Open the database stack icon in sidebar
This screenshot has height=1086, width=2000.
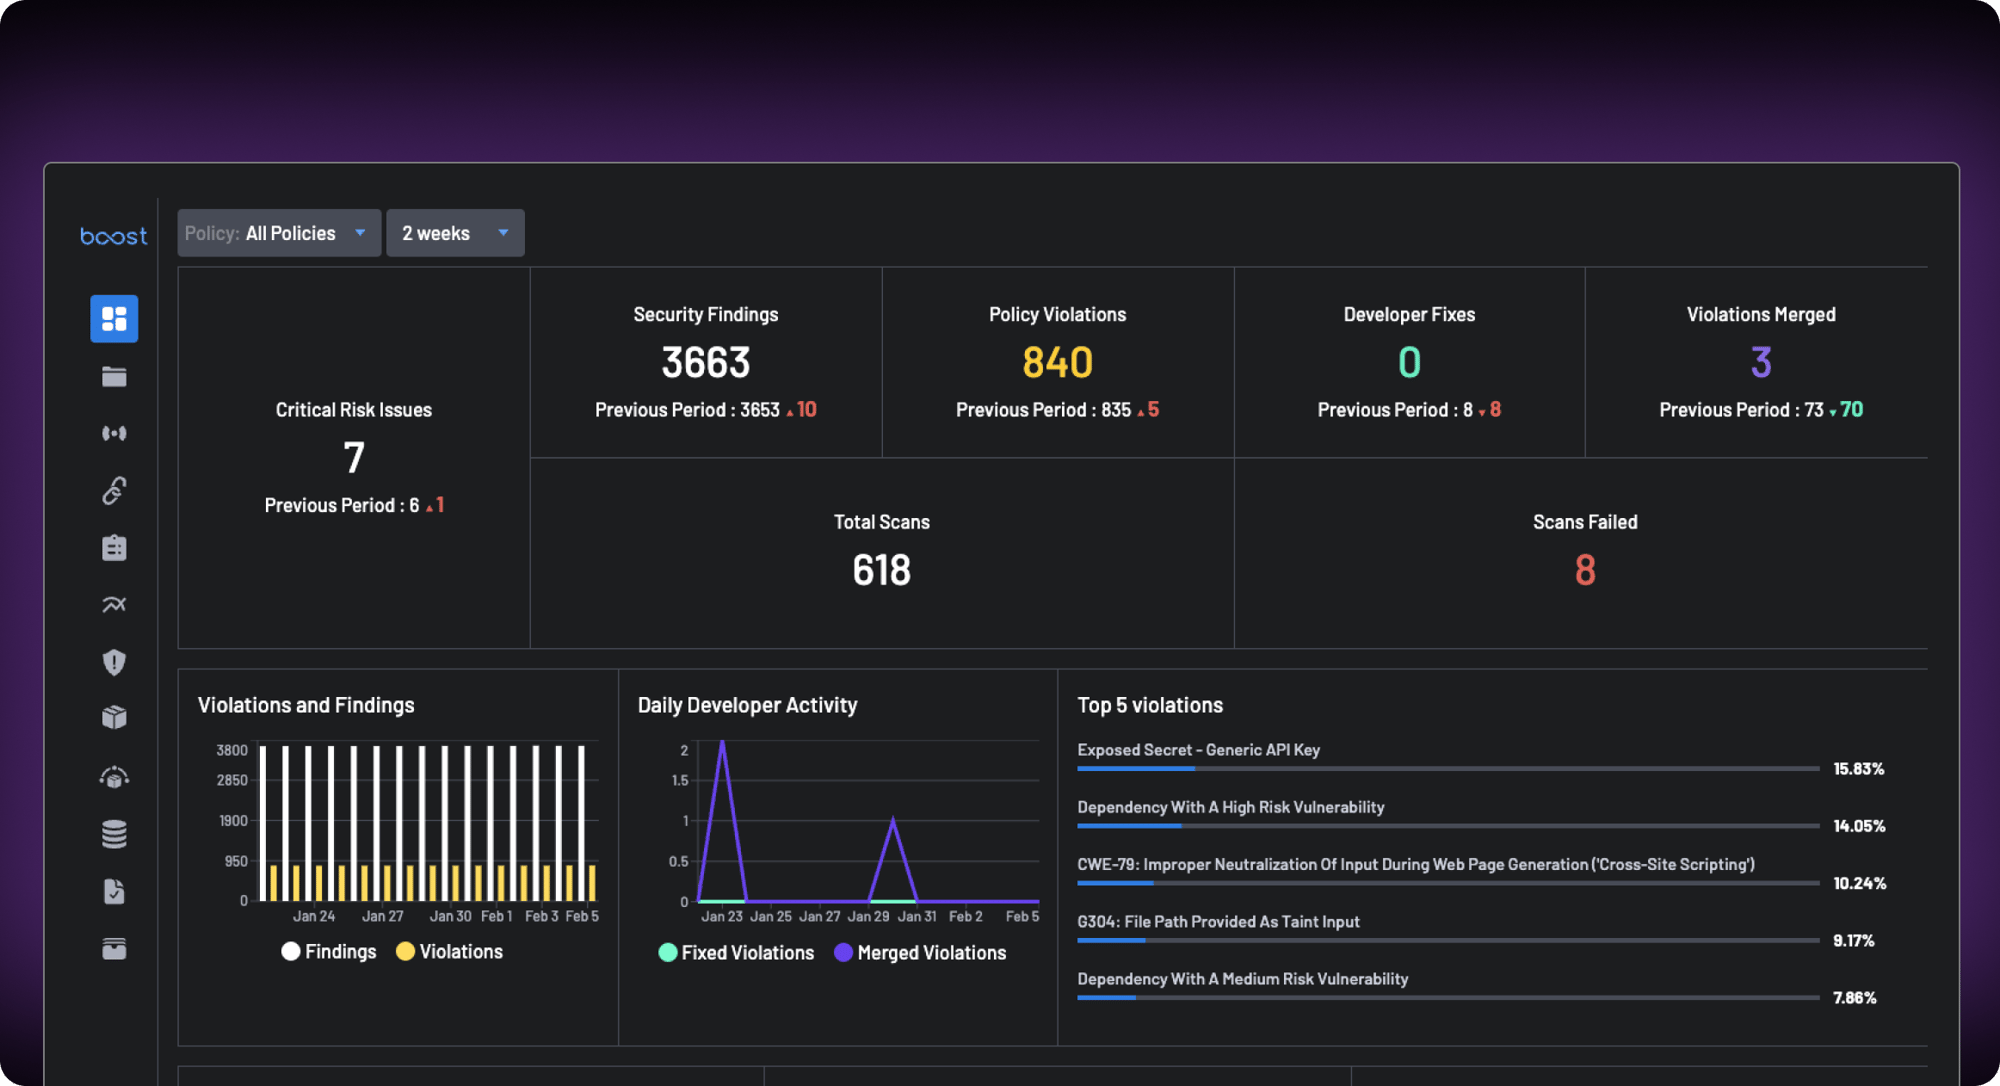pyautogui.click(x=114, y=834)
